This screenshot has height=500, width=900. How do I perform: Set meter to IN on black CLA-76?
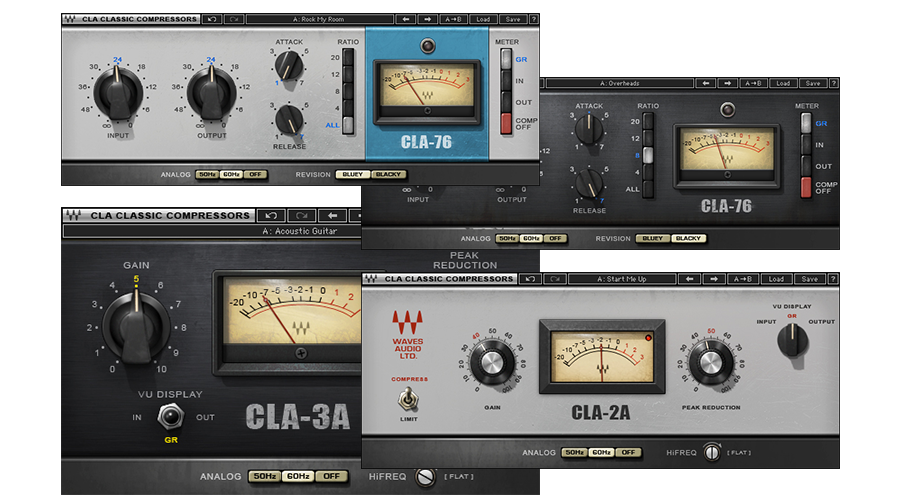[x=806, y=145]
